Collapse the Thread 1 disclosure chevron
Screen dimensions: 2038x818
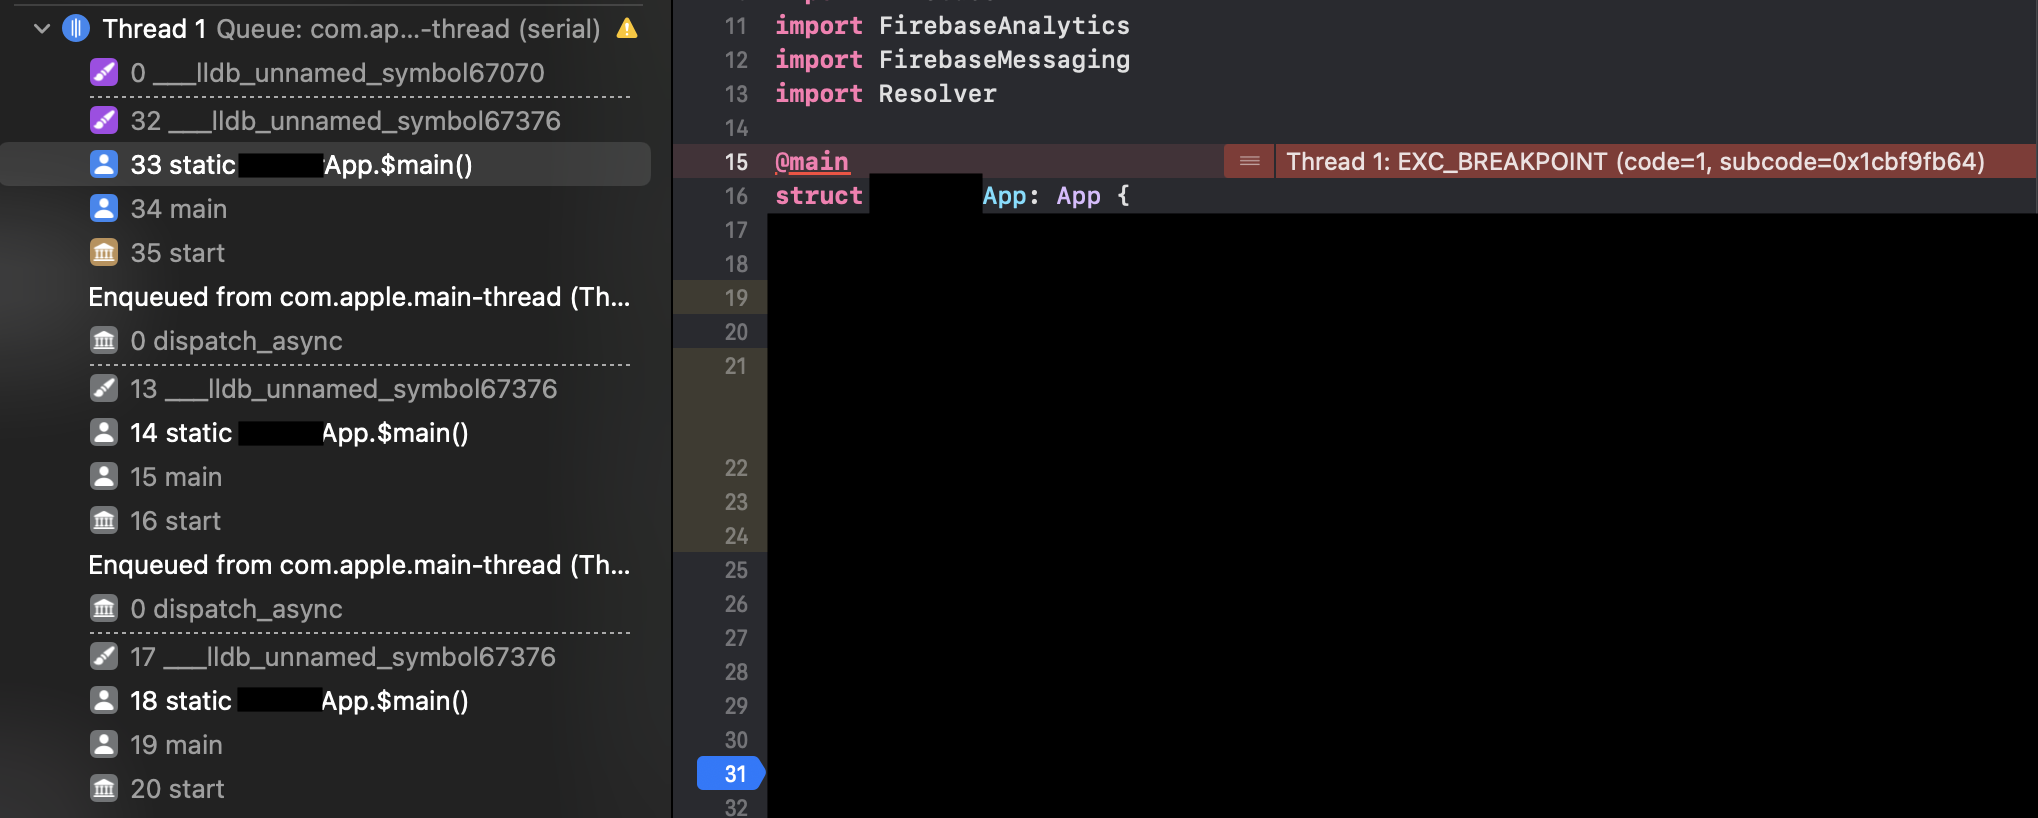42,29
